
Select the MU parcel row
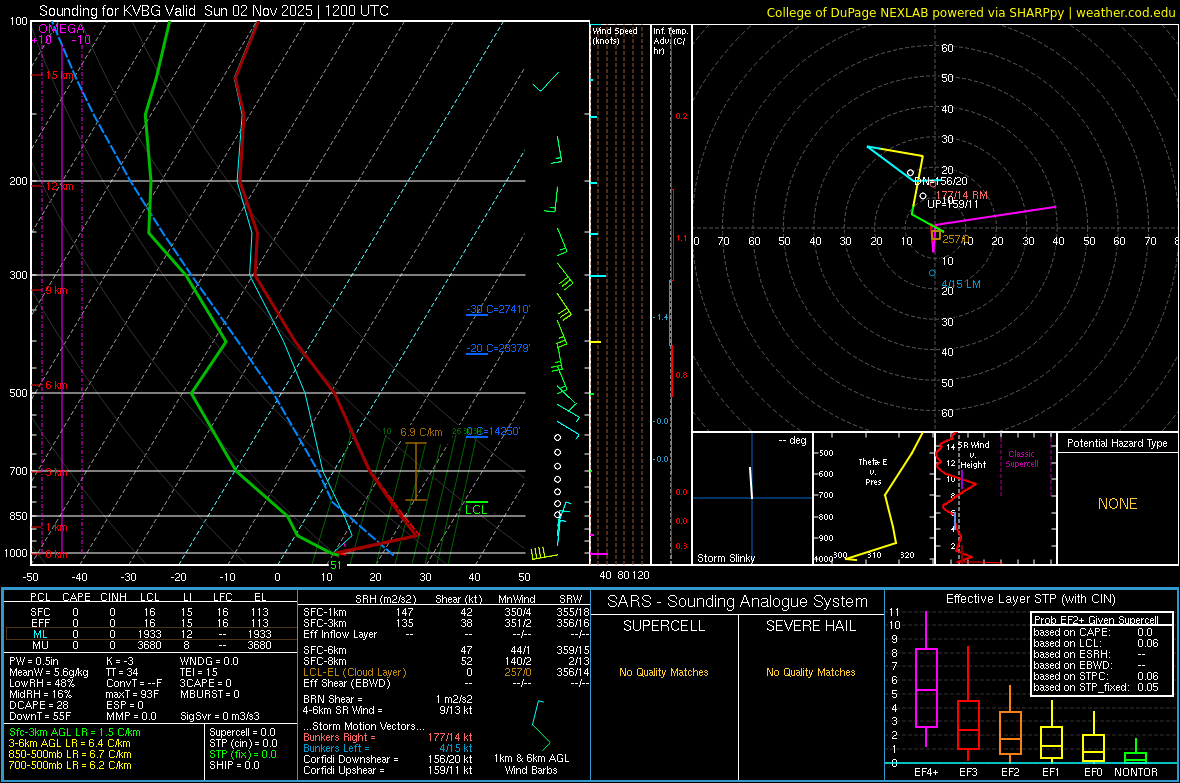point(150,644)
